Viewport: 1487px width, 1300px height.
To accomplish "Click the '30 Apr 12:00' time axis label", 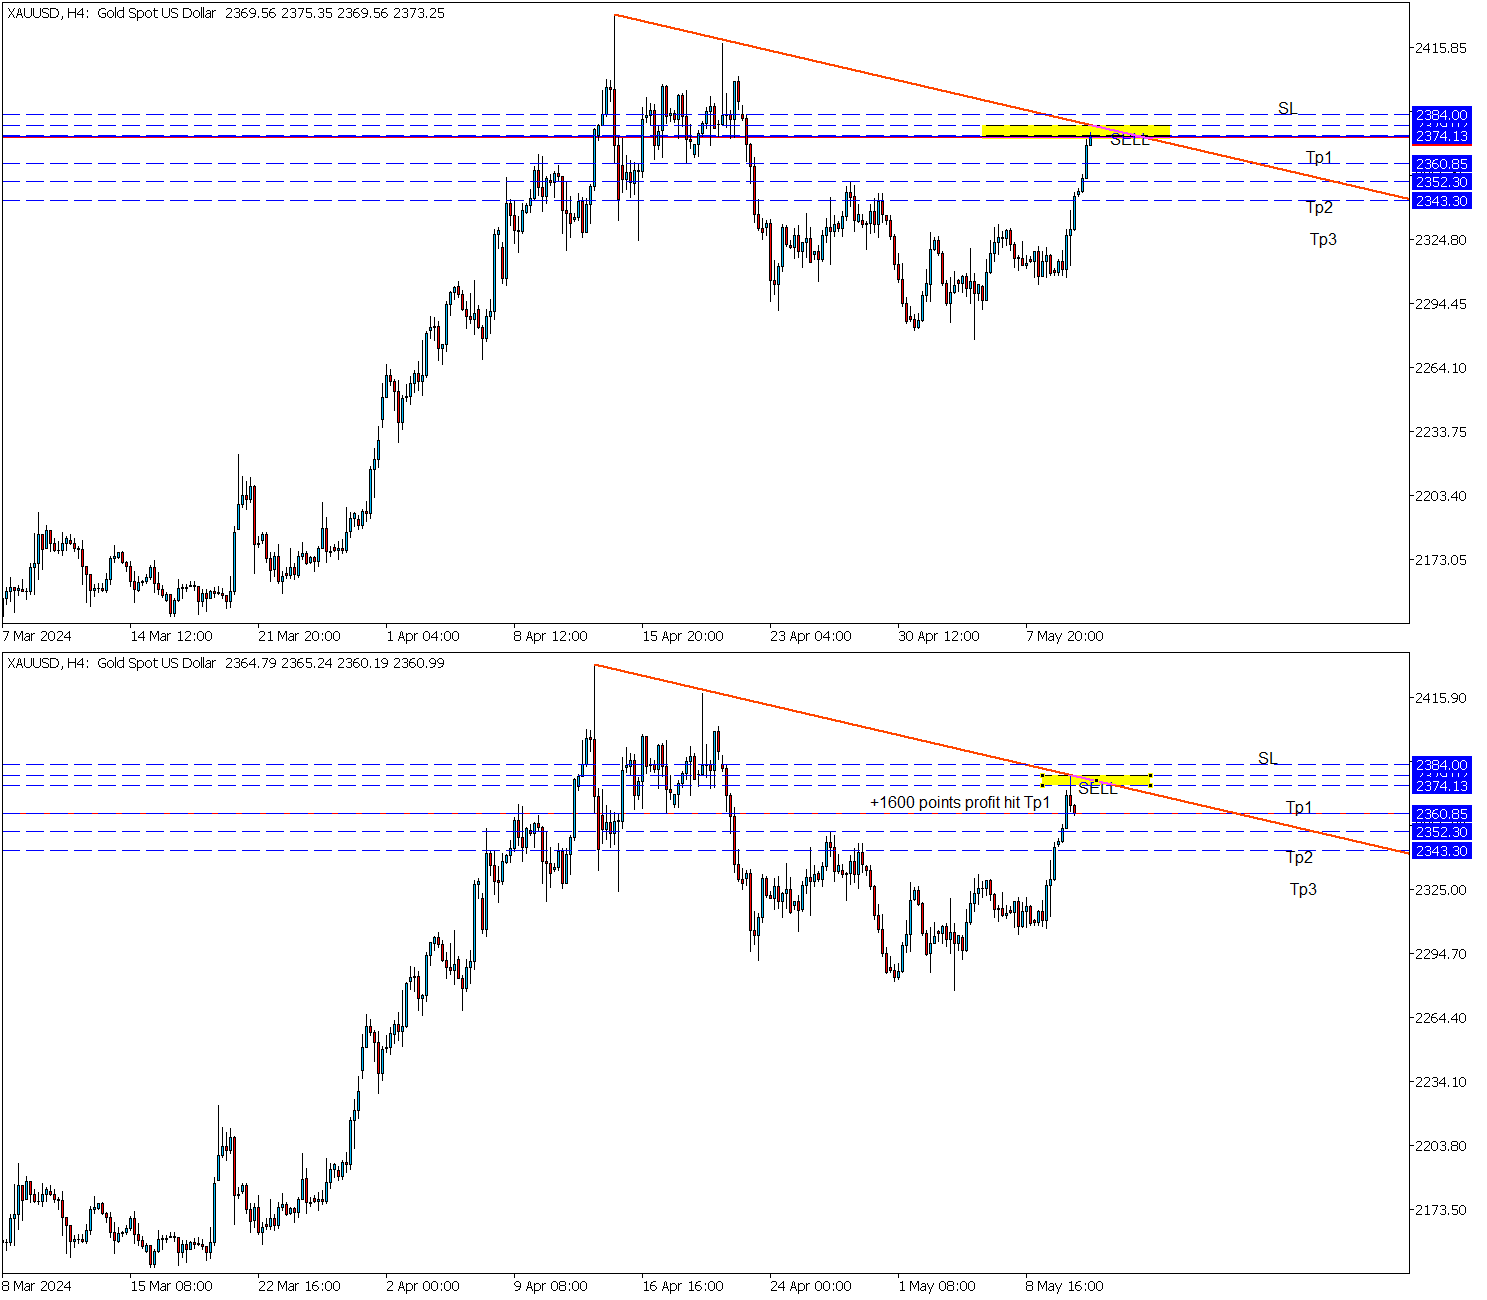I will click(939, 636).
